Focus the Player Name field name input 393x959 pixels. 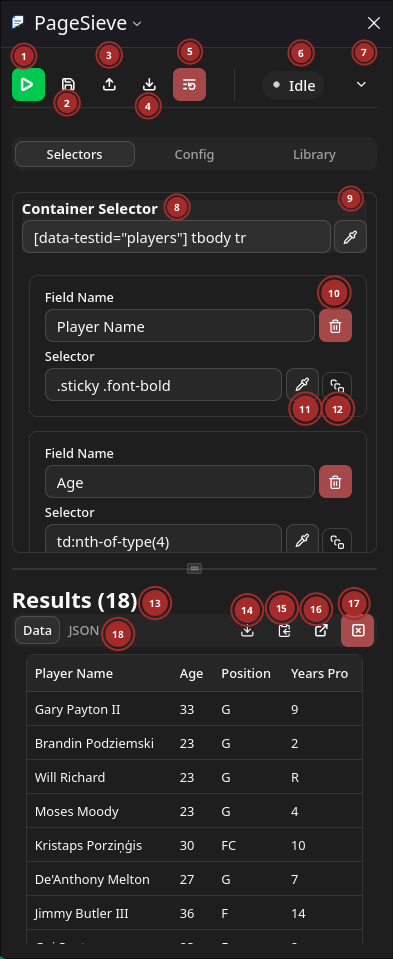tap(180, 325)
